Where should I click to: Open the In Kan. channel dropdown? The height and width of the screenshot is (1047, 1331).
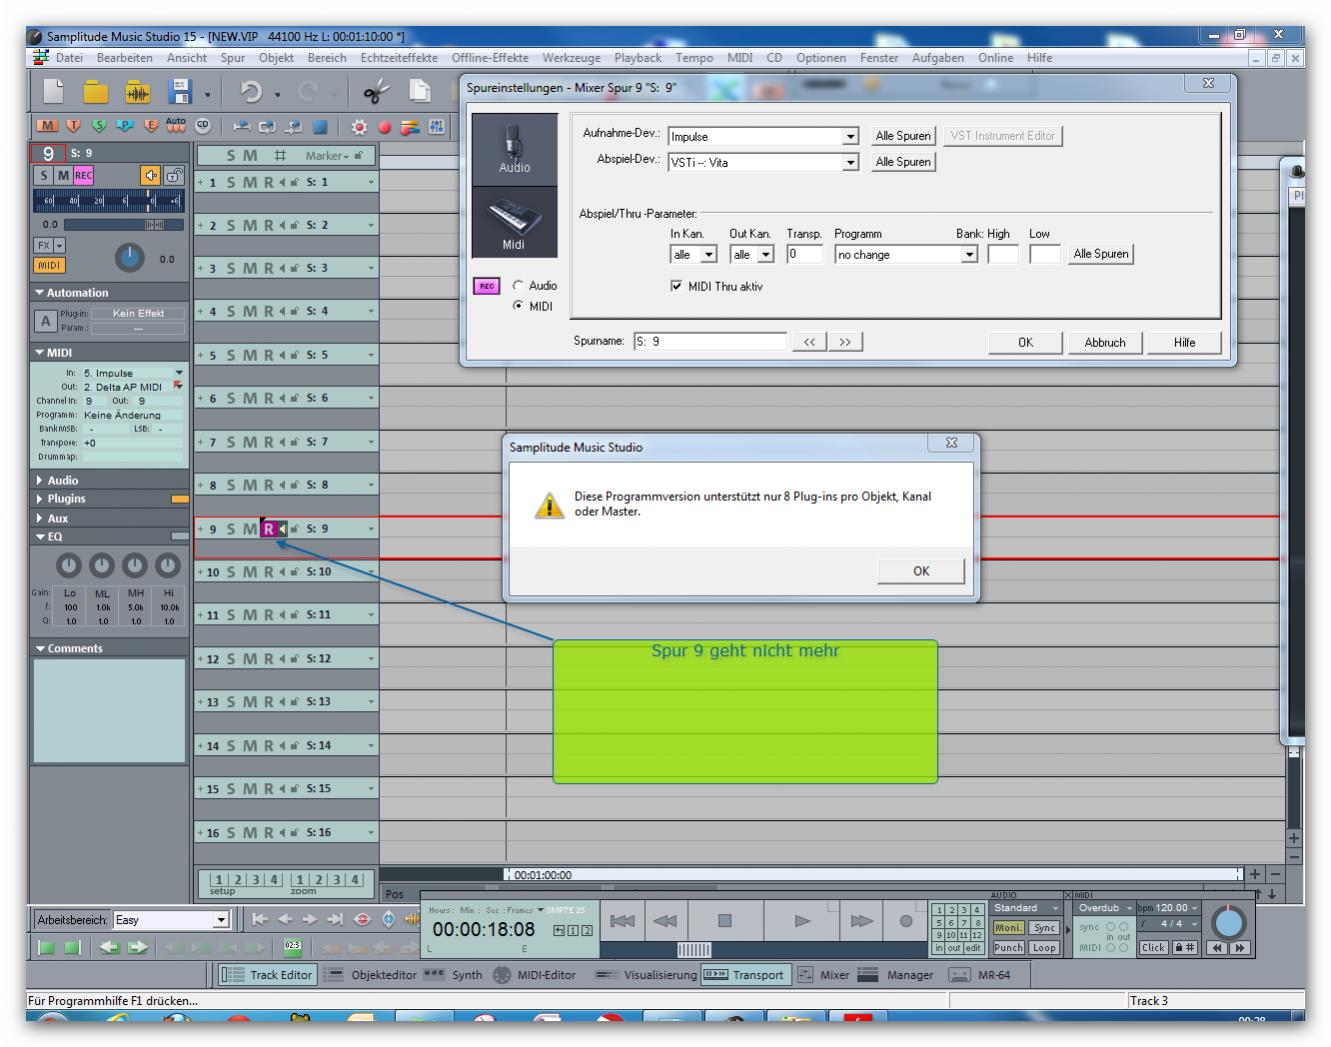coord(709,255)
